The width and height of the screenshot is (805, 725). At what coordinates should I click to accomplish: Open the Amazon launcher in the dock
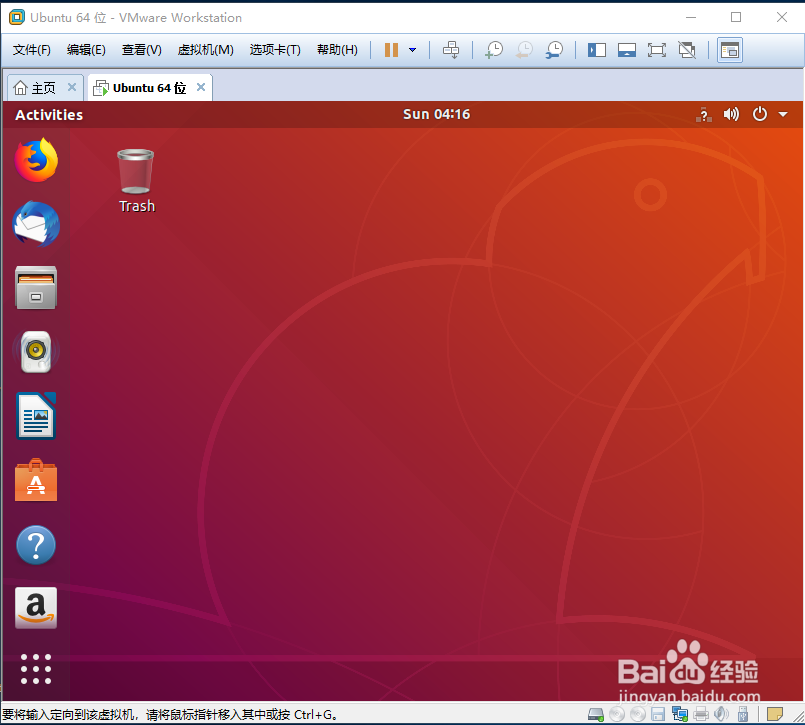point(36,608)
